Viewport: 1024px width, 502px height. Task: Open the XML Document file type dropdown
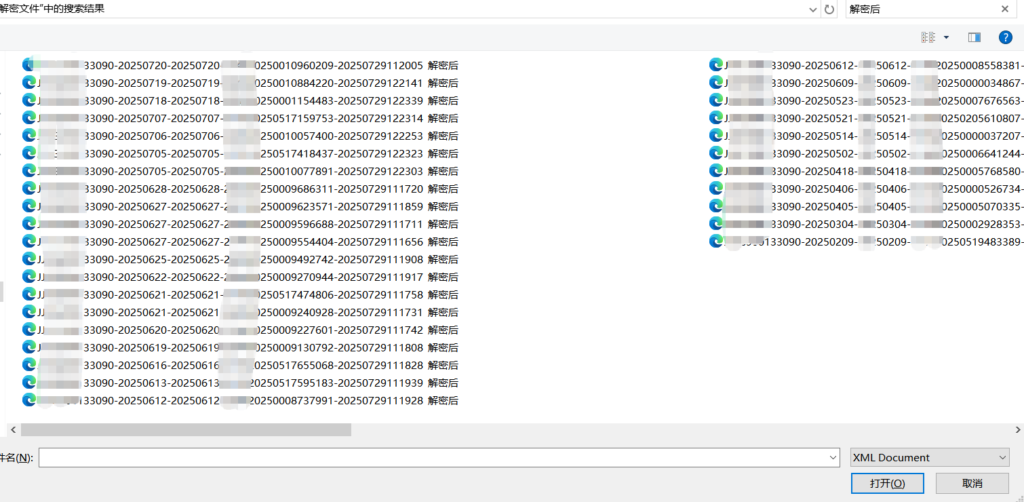(928, 457)
